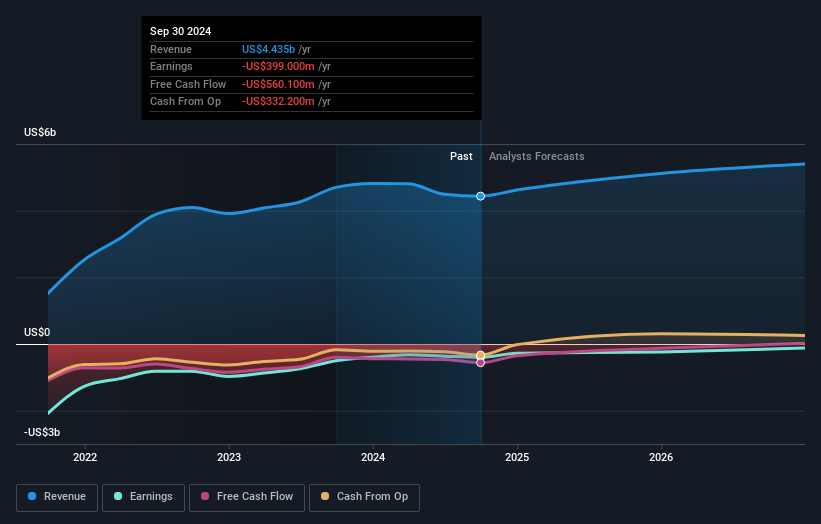This screenshot has height=524, width=821.
Task: Click the 2022 x-axis label
Action: pyautogui.click(x=85, y=457)
